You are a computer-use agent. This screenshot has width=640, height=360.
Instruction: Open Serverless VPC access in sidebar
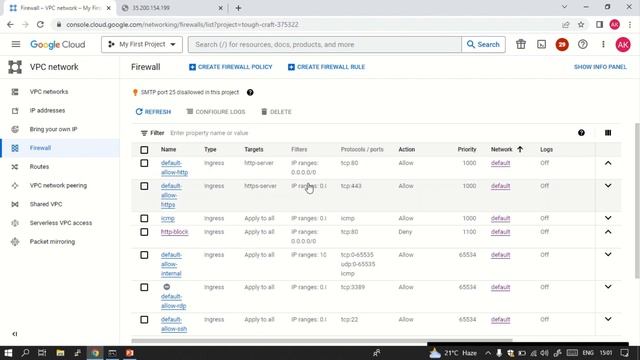[x=60, y=223]
